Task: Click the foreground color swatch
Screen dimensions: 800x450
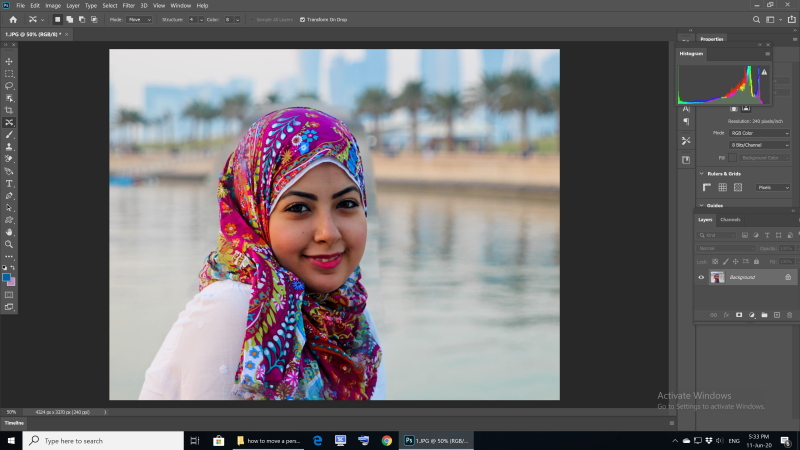Action: [6, 278]
